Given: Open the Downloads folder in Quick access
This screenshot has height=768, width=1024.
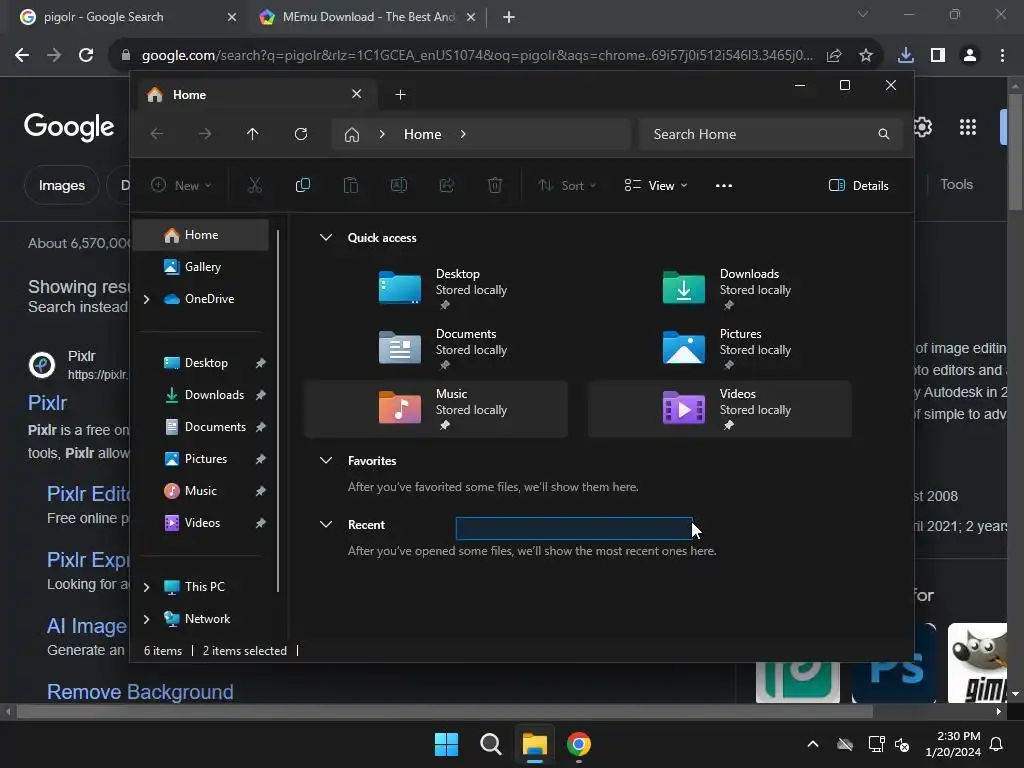Looking at the screenshot, I should (720, 289).
